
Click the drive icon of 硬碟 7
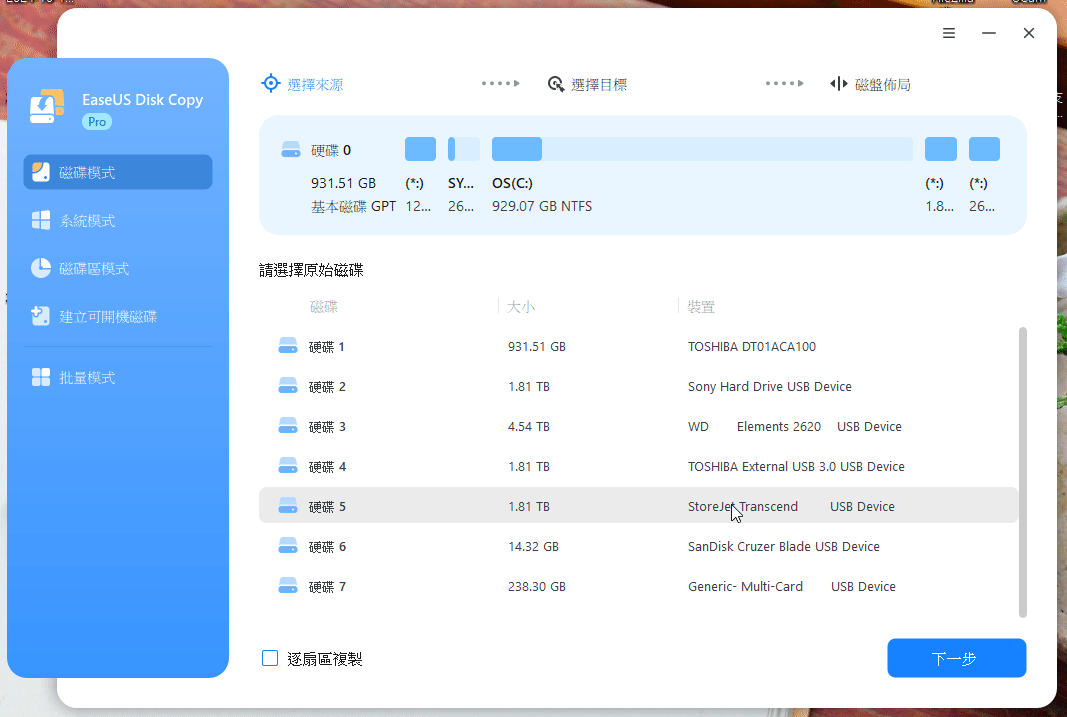point(288,586)
